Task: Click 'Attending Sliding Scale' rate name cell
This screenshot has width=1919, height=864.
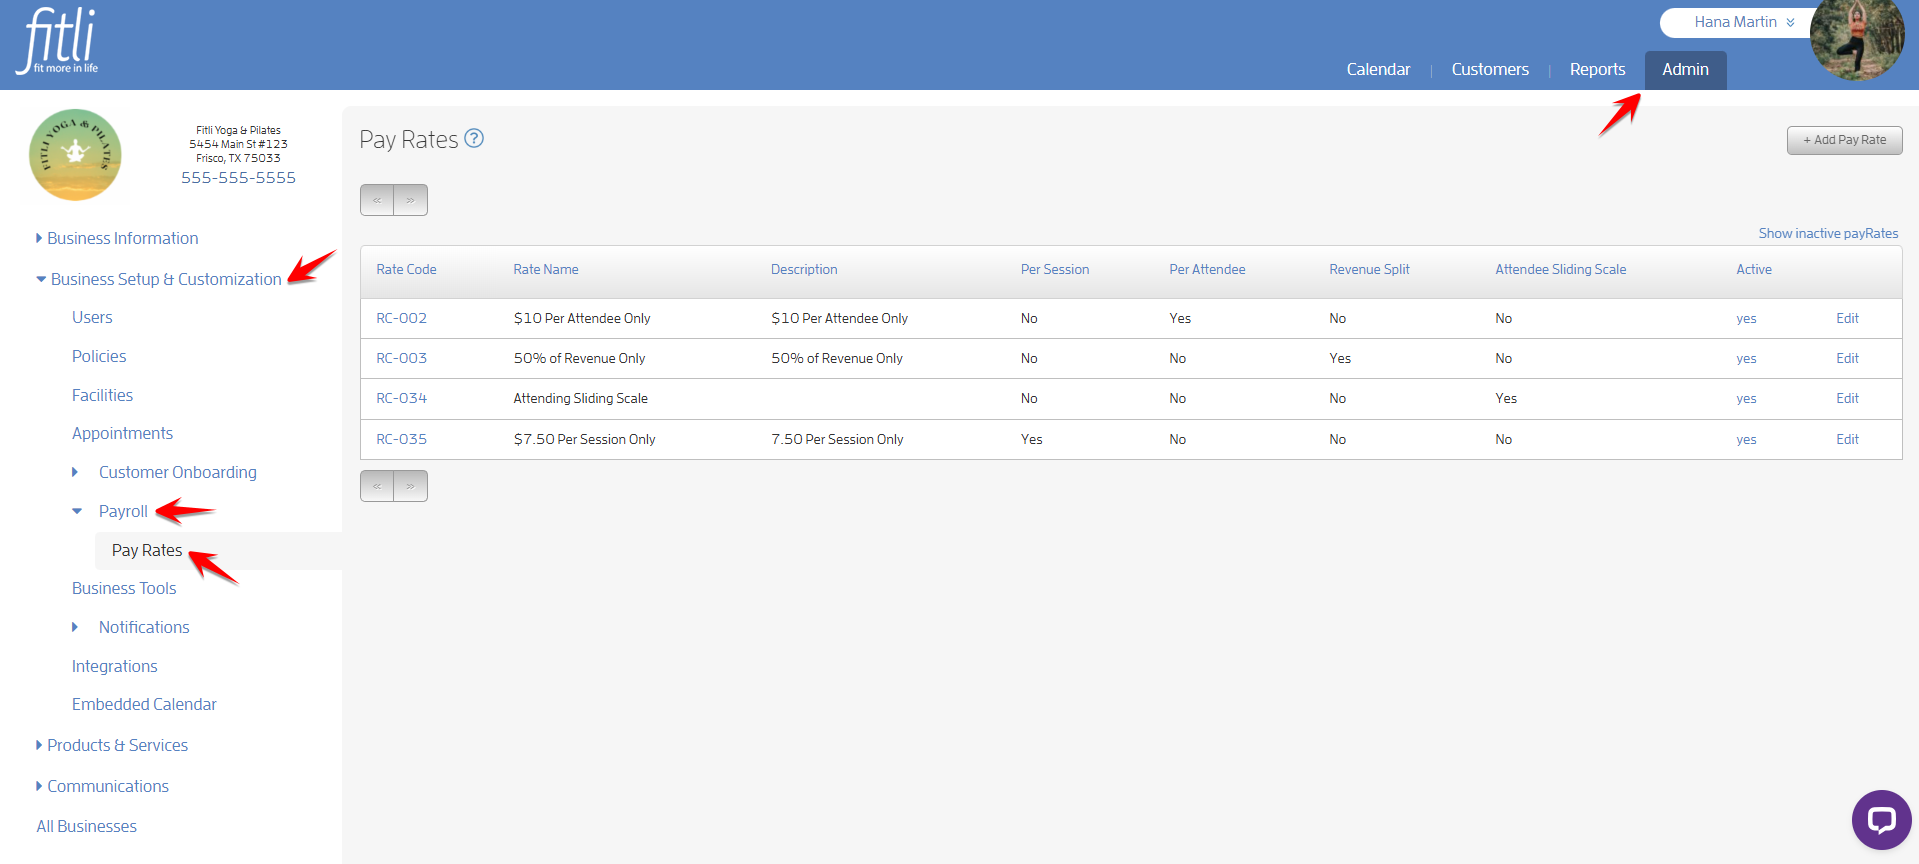Action: 580,398
